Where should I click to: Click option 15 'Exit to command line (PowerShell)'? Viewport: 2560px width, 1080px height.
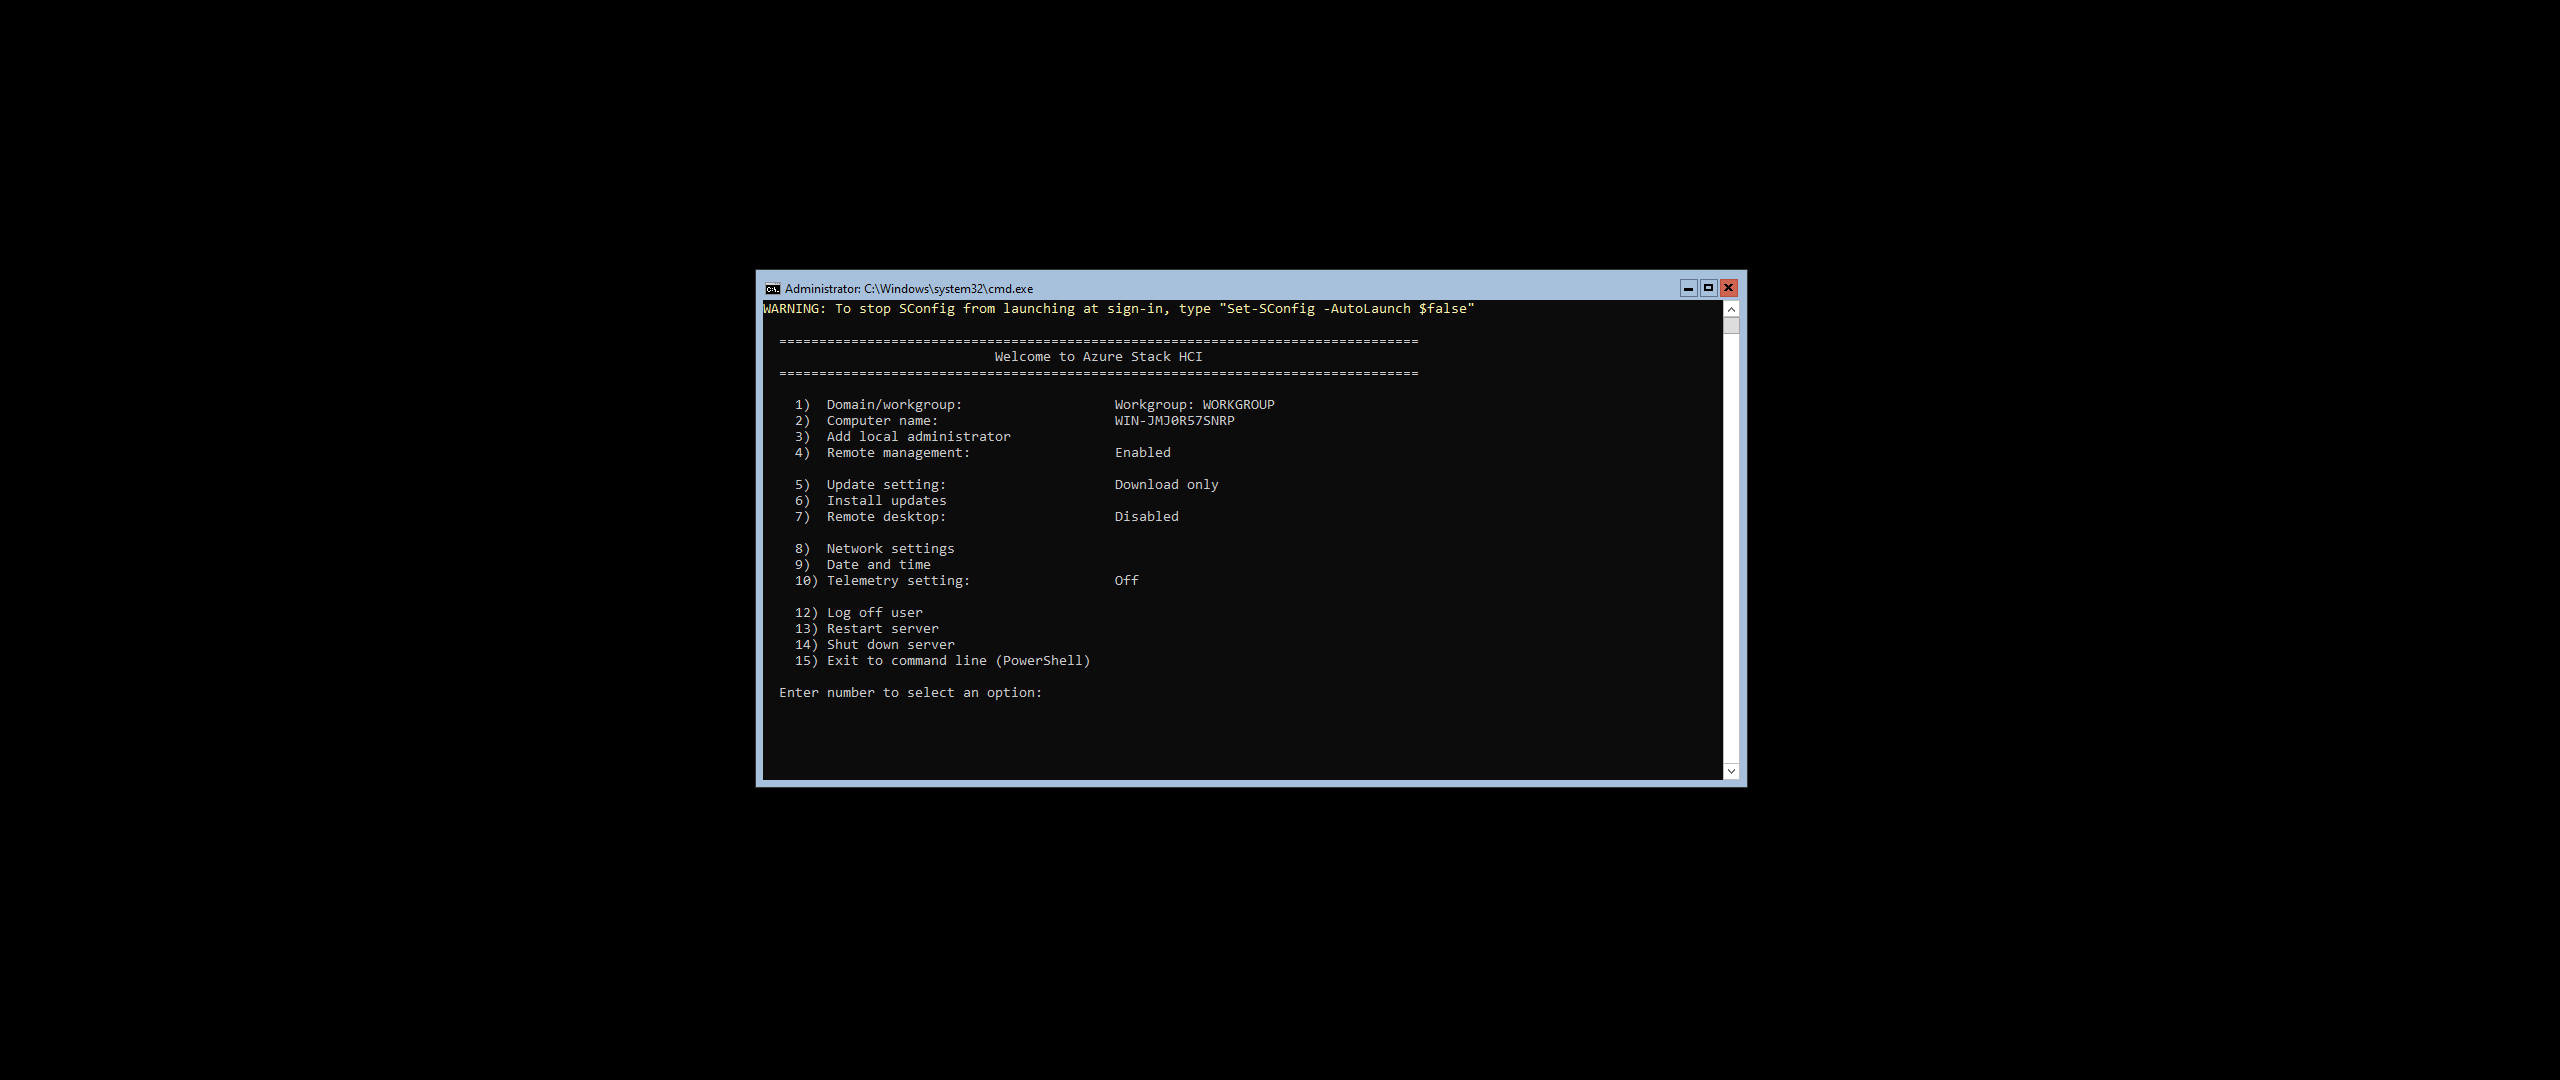(x=958, y=661)
